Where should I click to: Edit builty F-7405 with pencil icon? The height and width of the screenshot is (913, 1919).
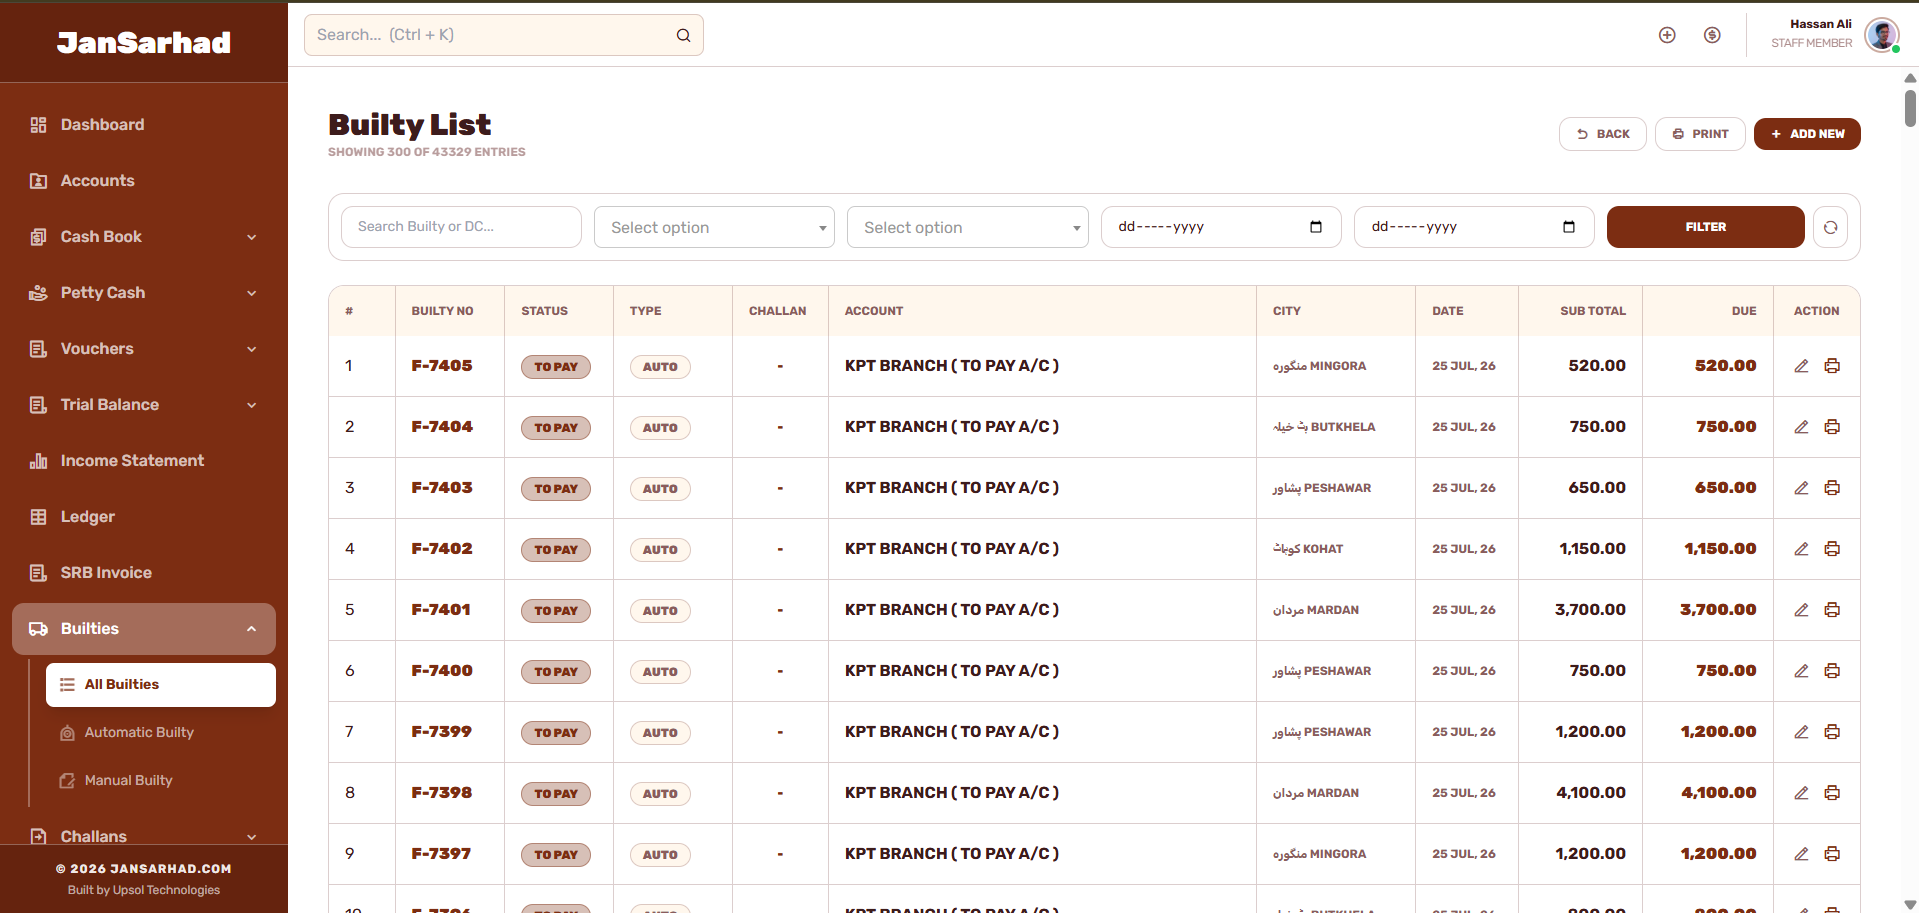[x=1801, y=366]
